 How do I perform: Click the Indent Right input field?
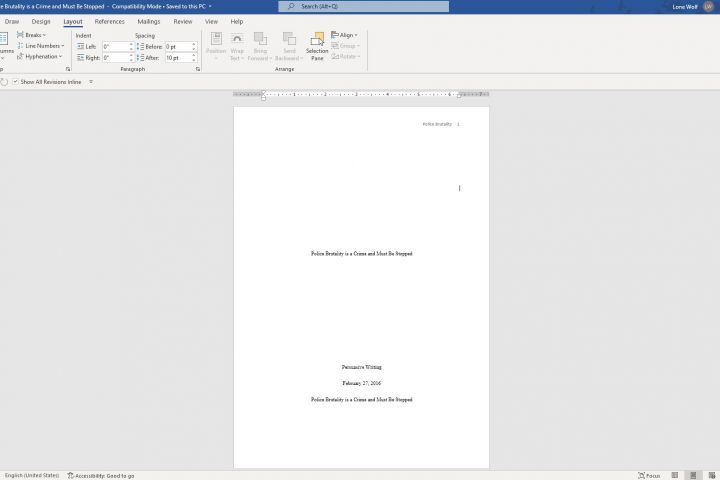click(115, 57)
